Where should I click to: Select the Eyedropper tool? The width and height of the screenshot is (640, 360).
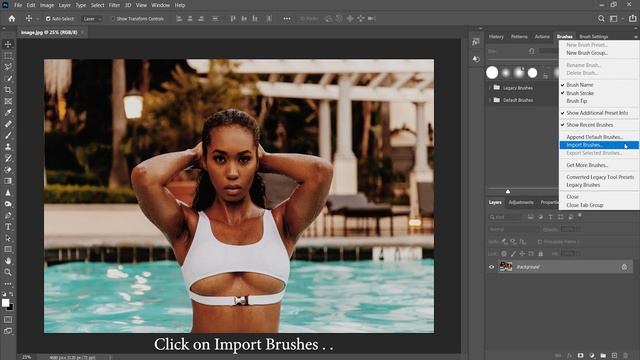[x=8, y=113]
